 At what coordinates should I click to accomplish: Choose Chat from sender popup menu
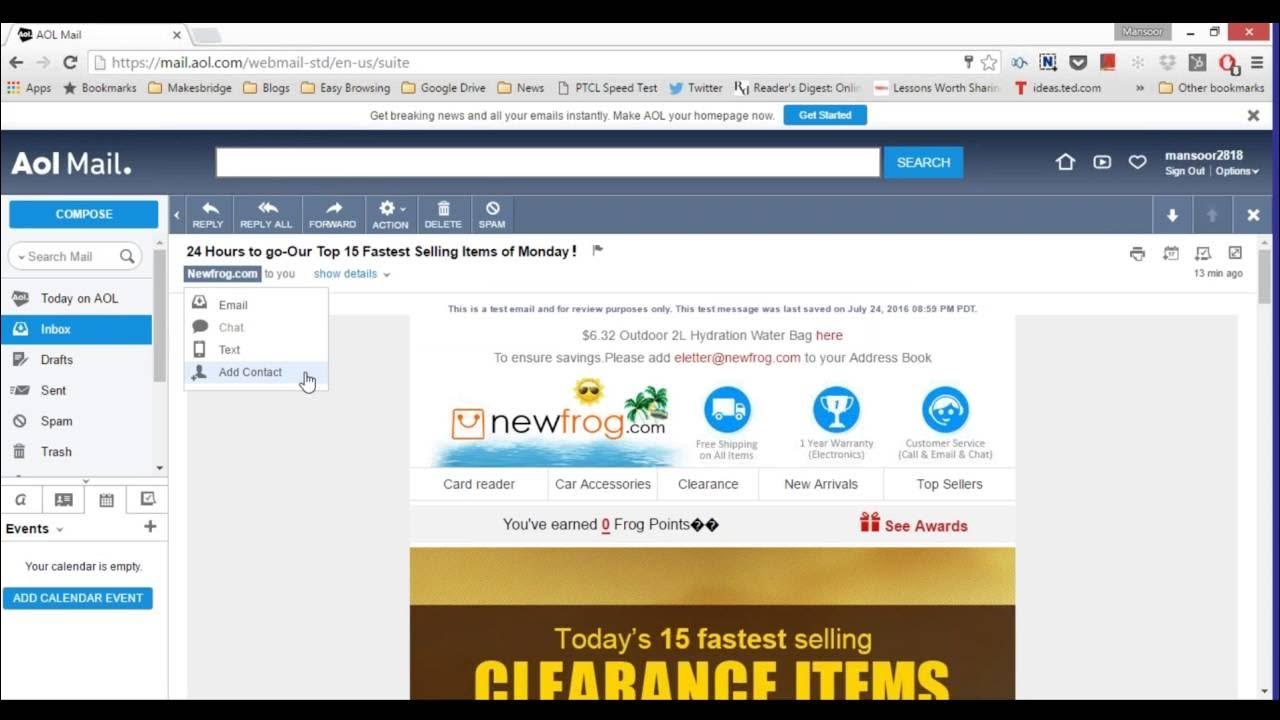[256, 327]
